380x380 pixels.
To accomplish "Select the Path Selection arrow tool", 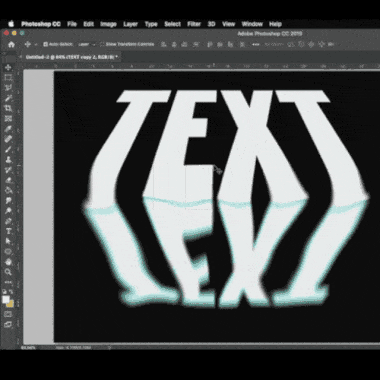I will [9, 242].
